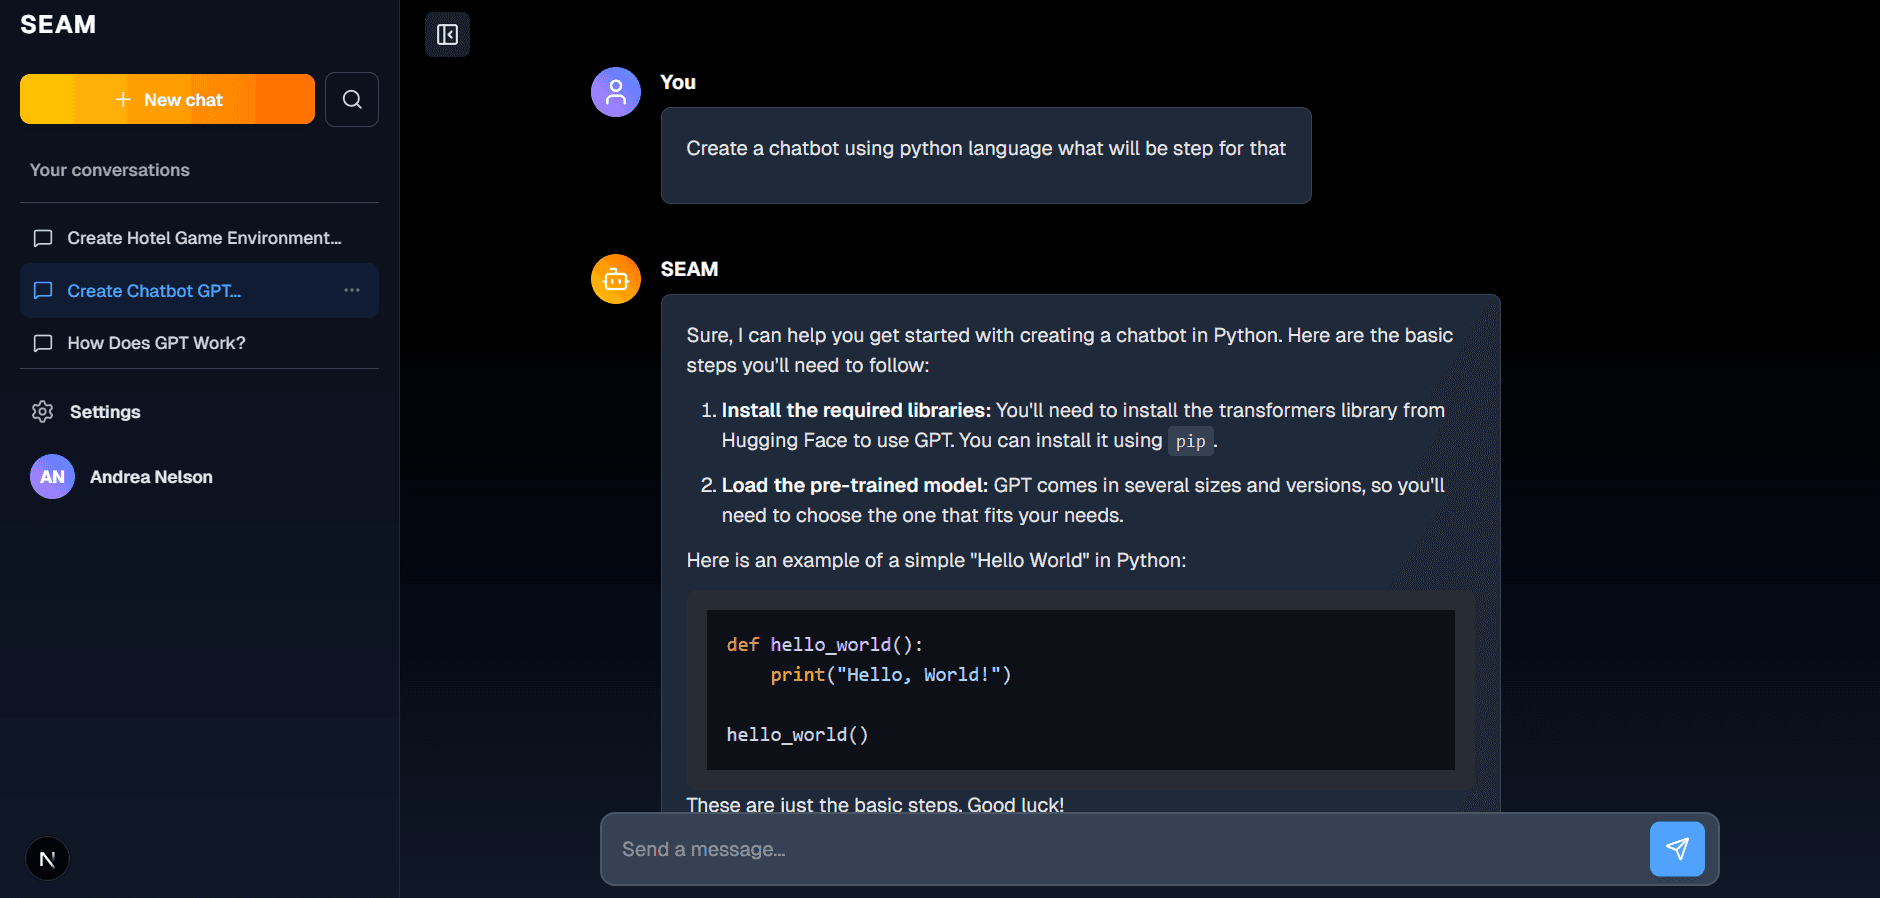
Task: Click the hello_world code block
Action: 1080,690
